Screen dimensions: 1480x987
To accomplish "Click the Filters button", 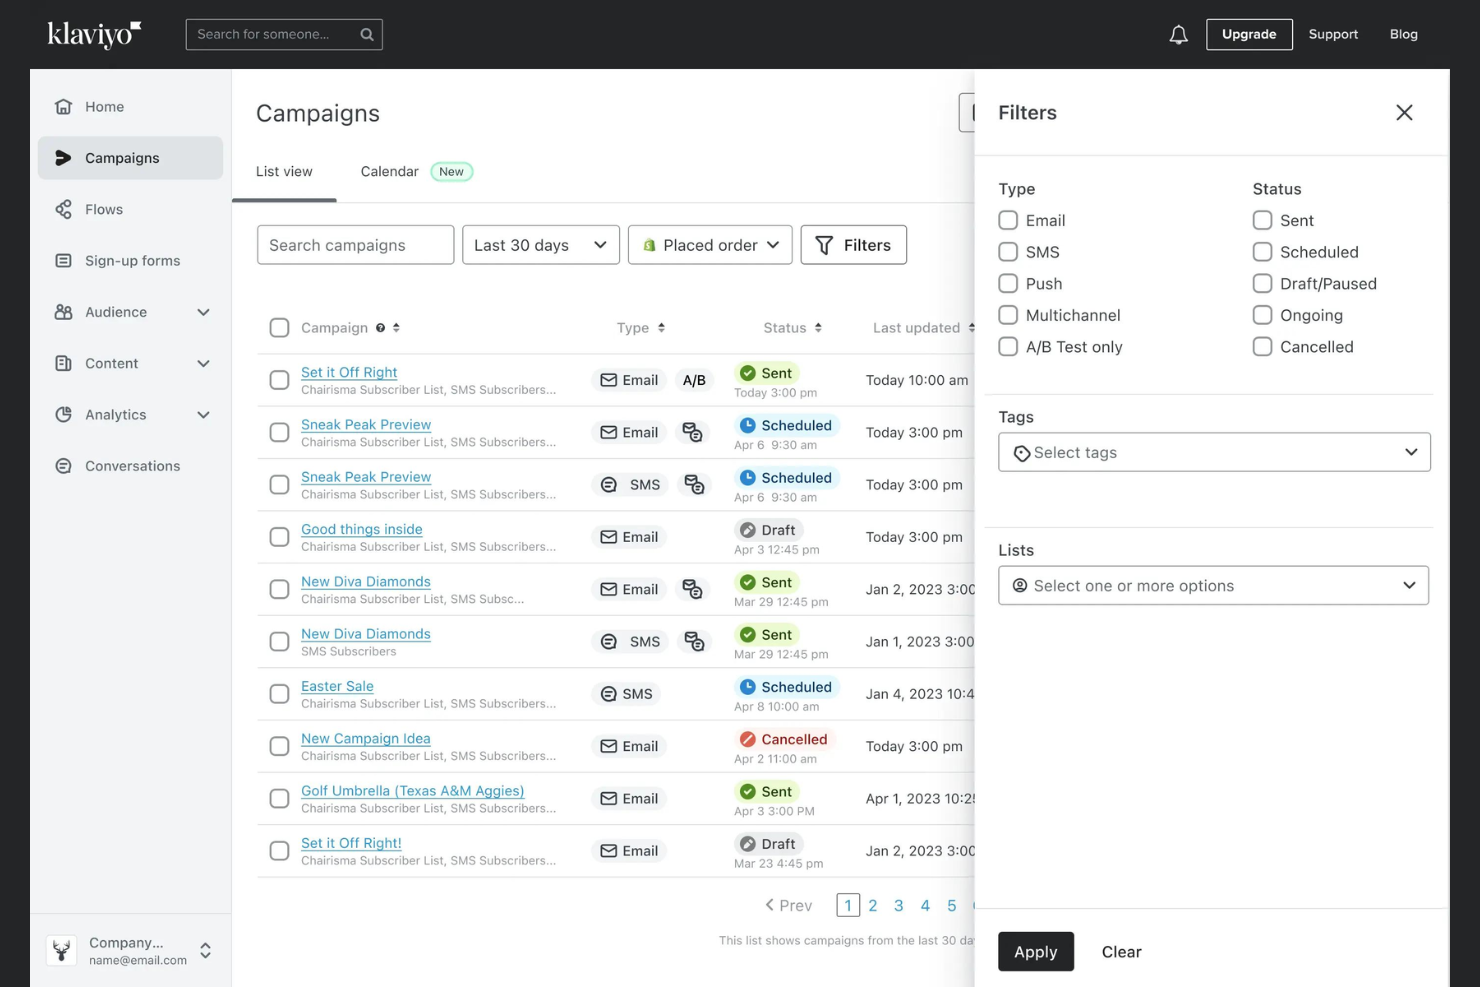I will coord(853,245).
